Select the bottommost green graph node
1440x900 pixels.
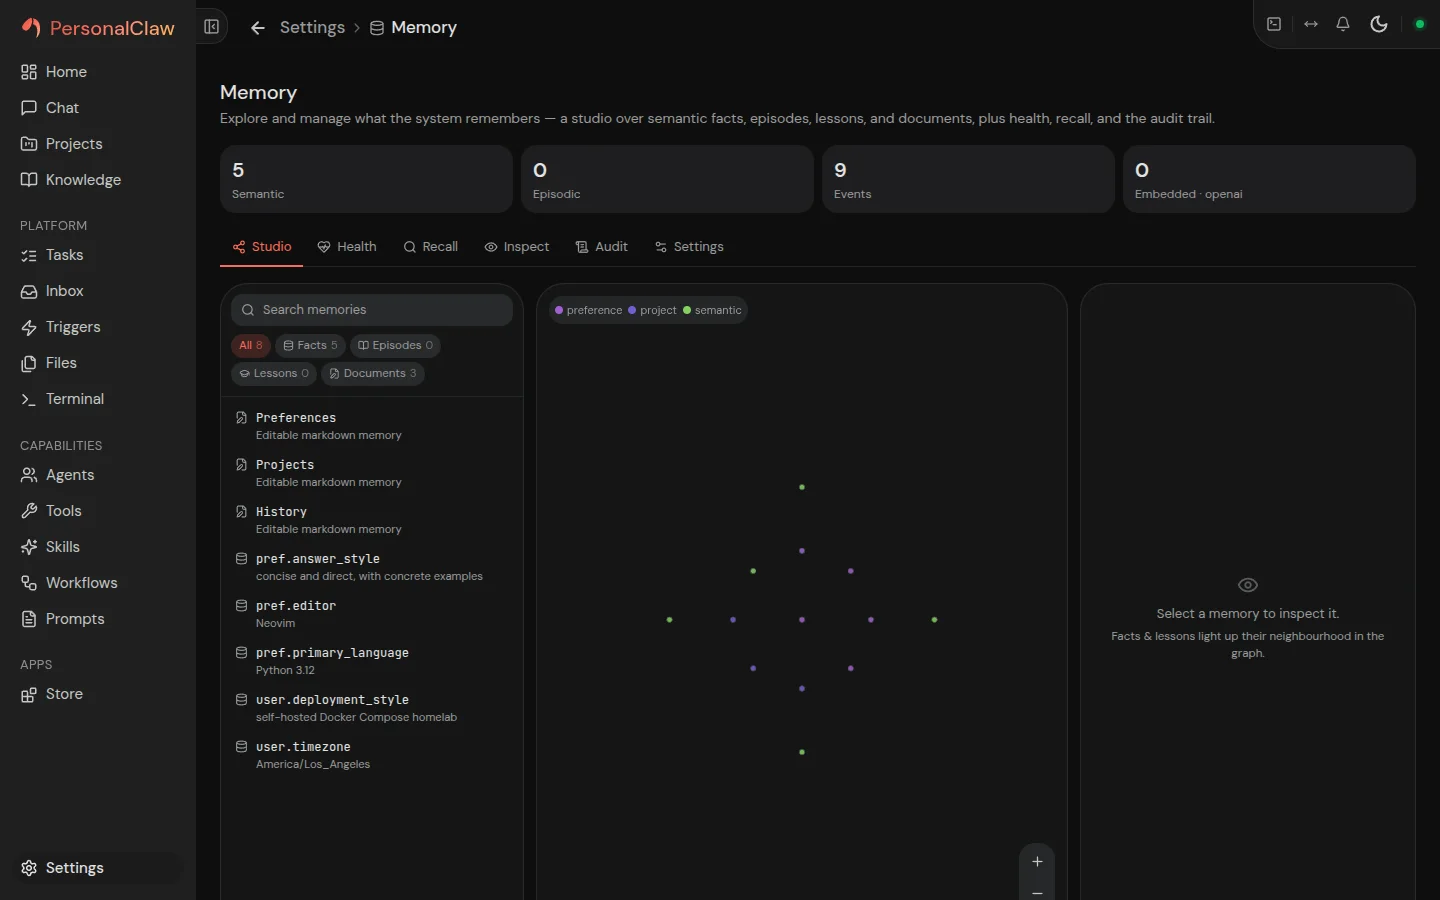[802, 752]
